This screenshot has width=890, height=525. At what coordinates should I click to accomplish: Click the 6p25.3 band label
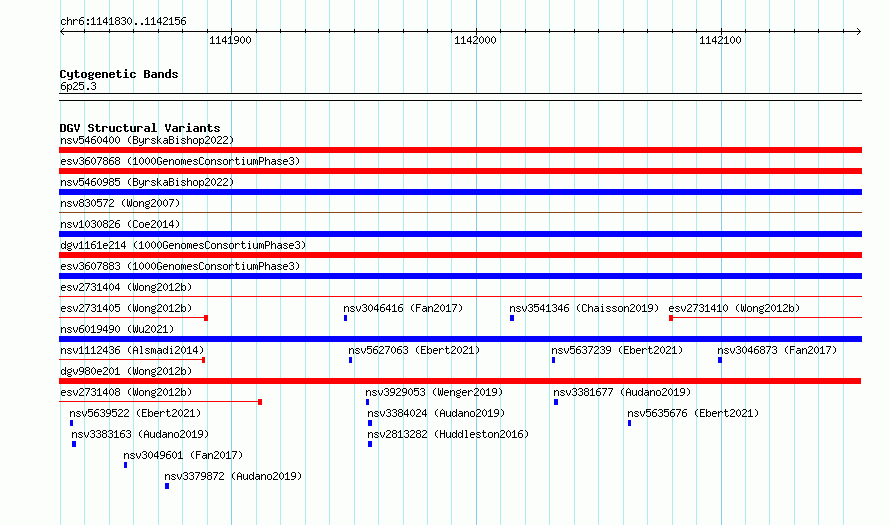(78, 86)
